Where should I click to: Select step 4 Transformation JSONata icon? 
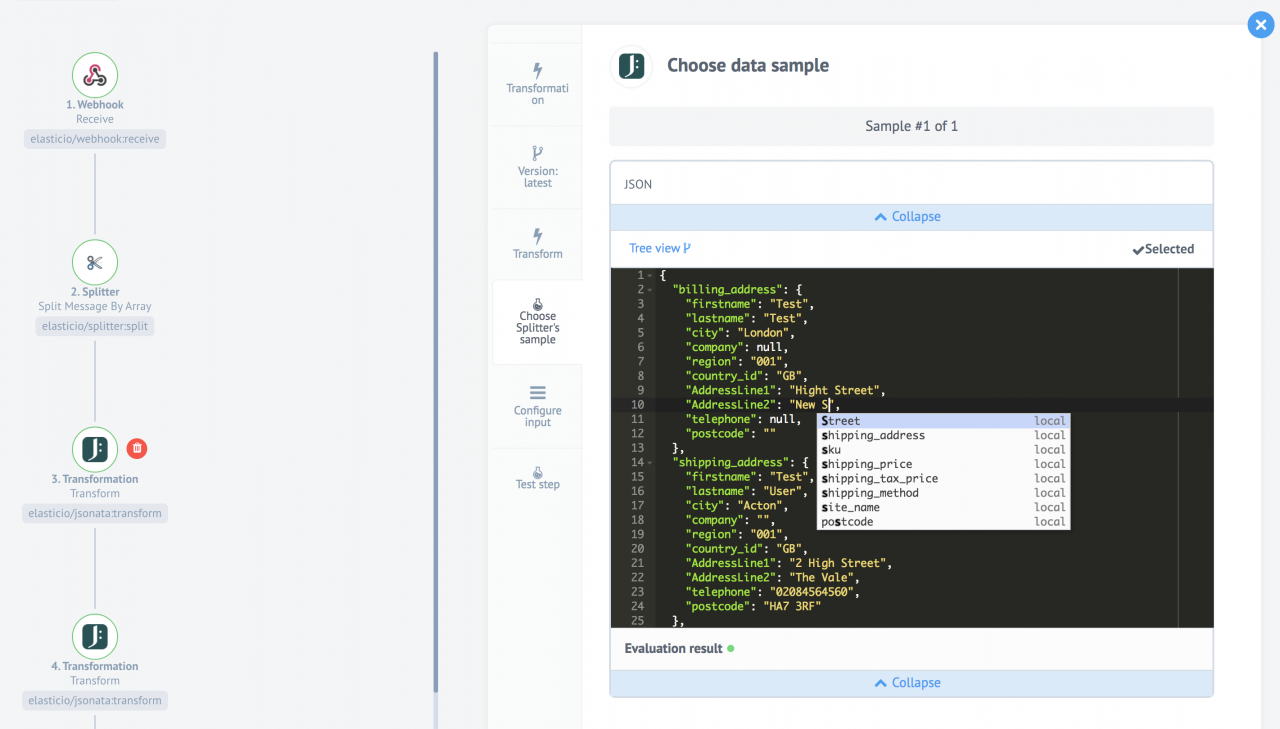pos(95,637)
